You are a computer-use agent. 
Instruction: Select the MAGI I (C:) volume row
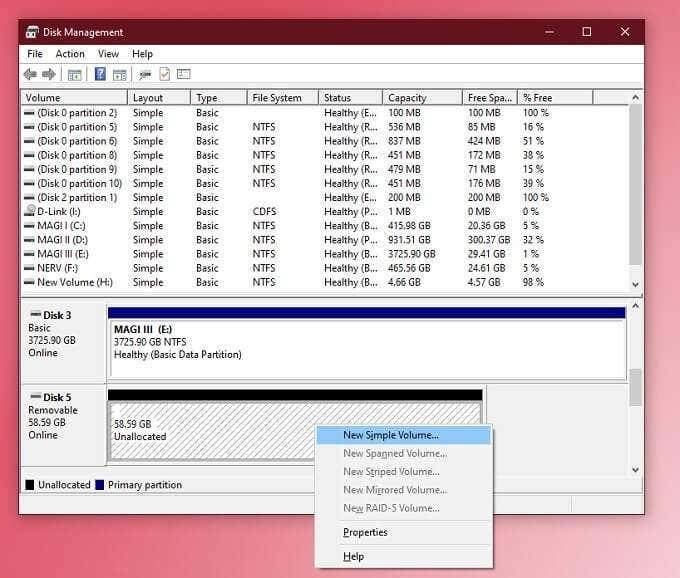click(325, 225)
